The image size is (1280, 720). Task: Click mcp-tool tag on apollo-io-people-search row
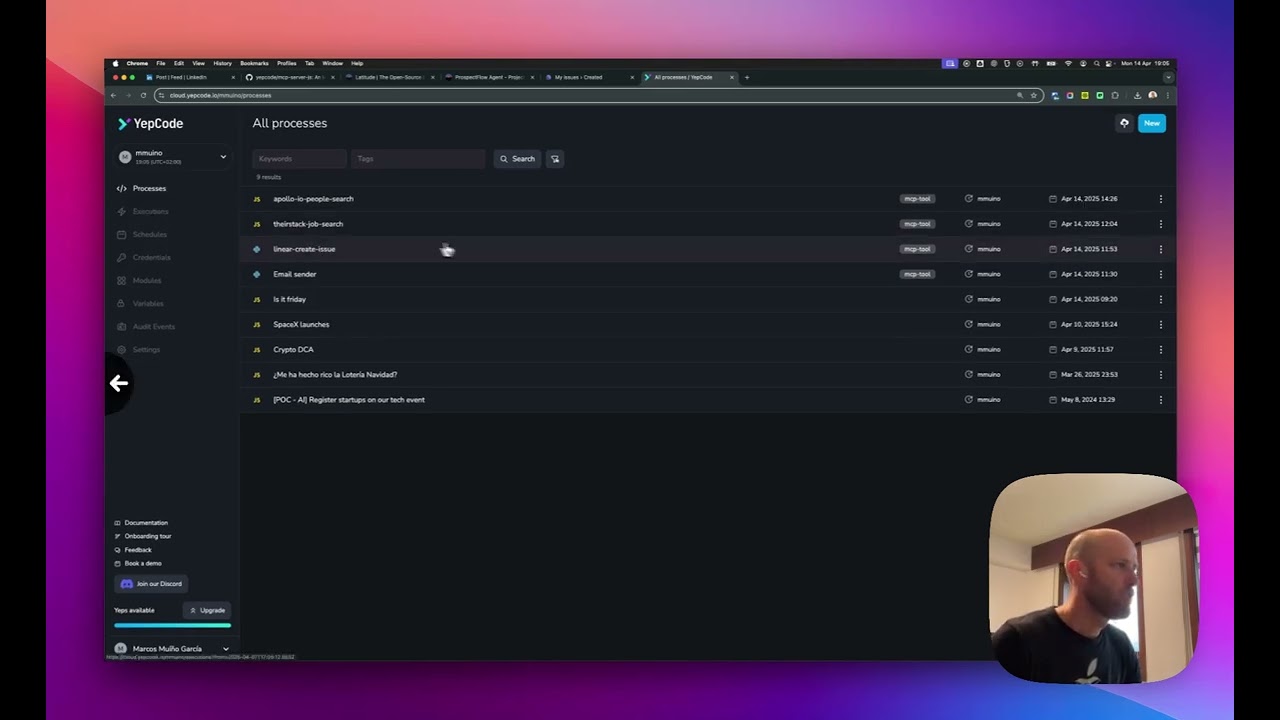[917, 199]
